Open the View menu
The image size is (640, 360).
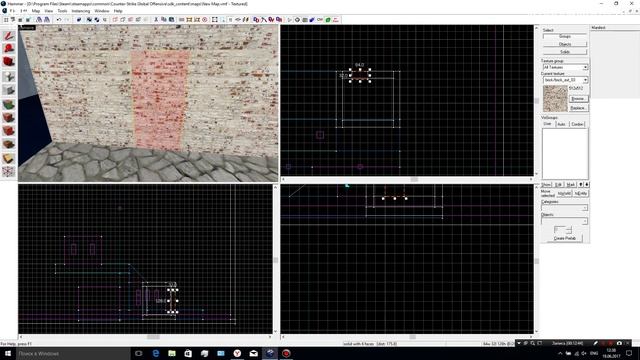click(49, 11)
